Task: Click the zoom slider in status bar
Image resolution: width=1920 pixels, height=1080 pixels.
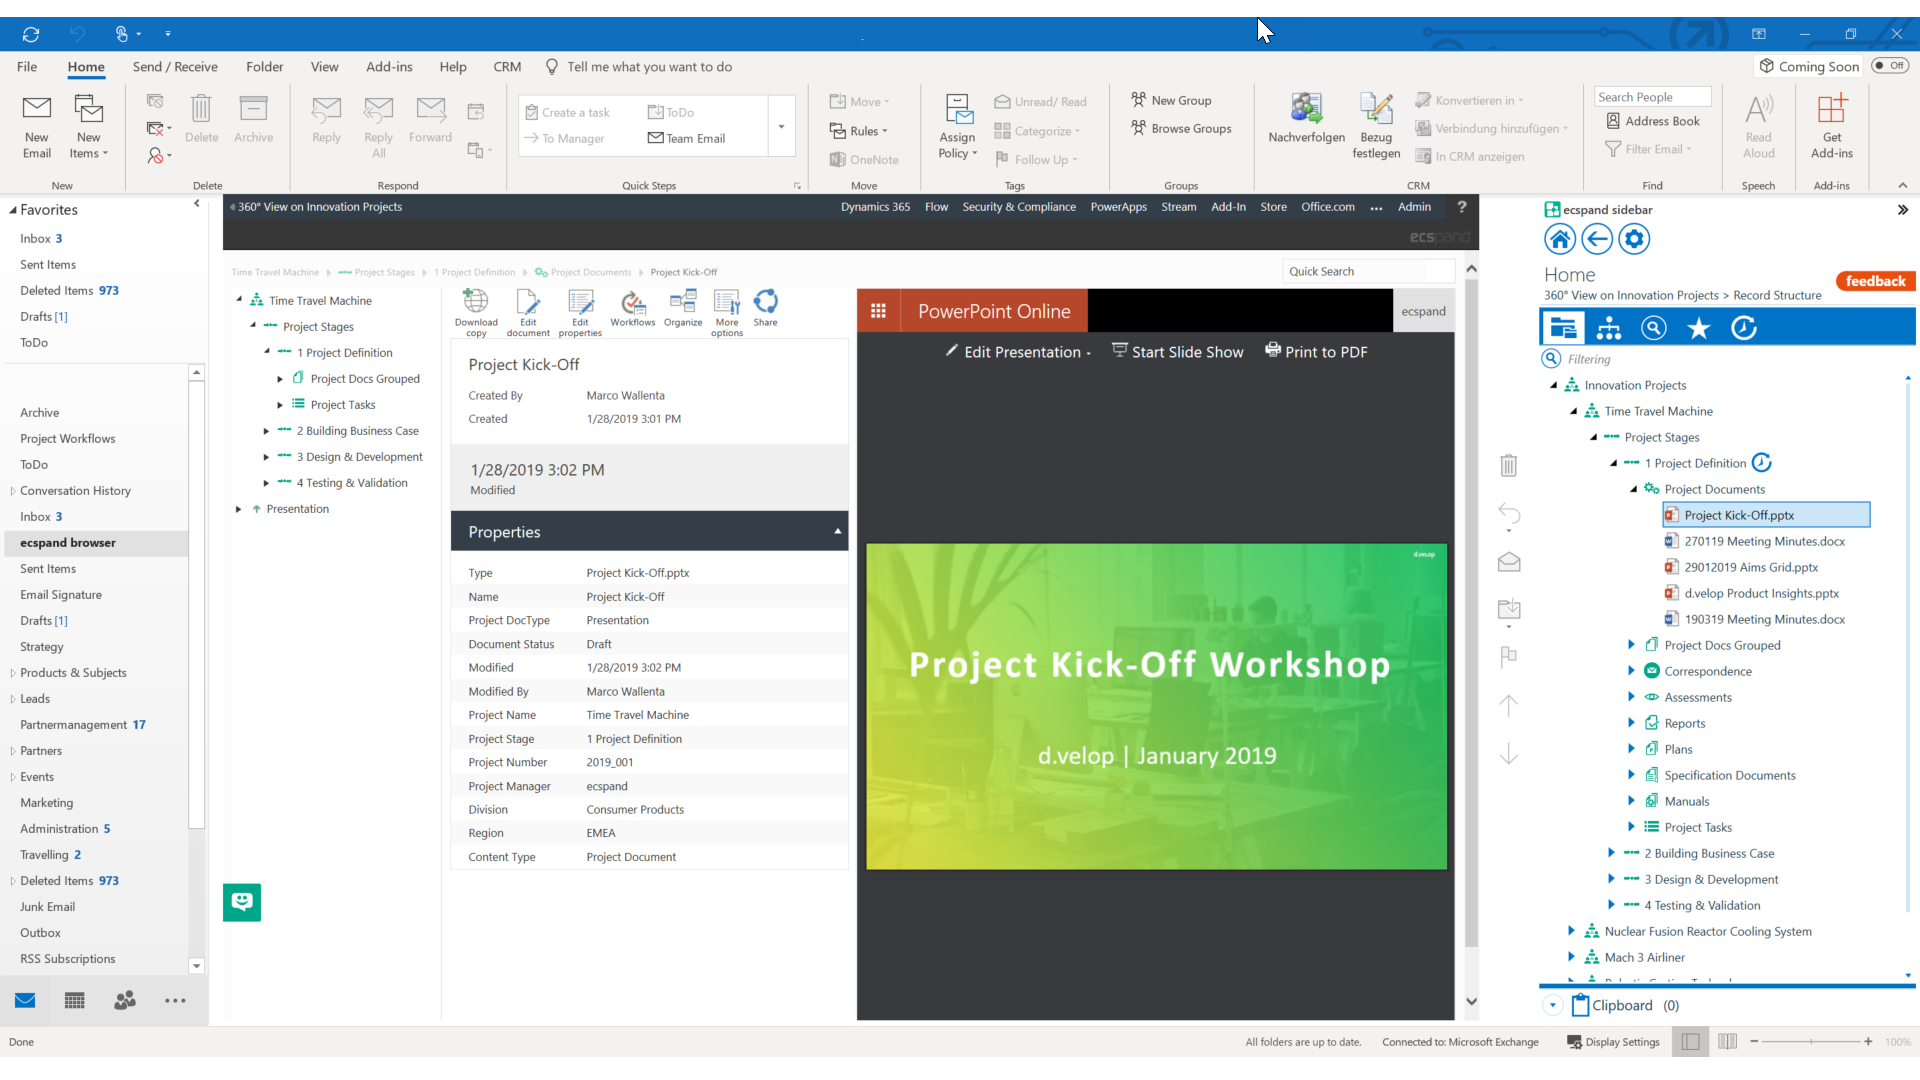Action: [1811, 1042]
